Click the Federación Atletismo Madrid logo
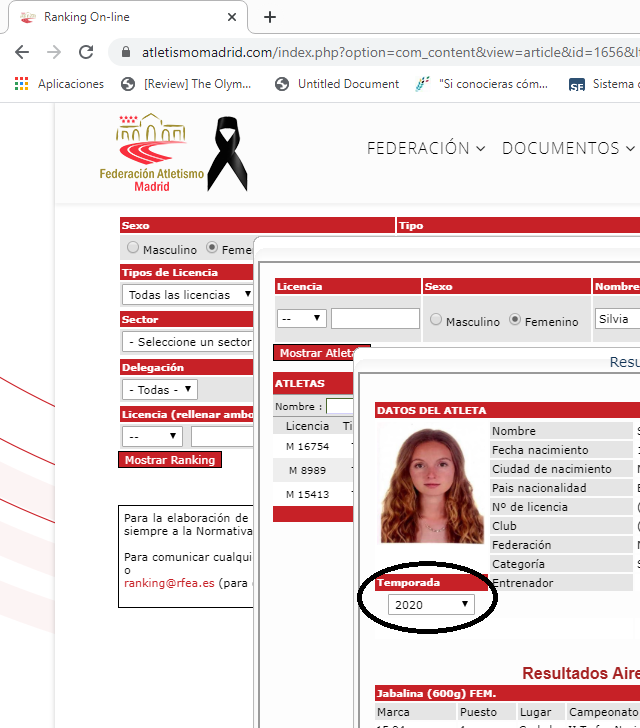640x728 pixels. coord(151,153)
